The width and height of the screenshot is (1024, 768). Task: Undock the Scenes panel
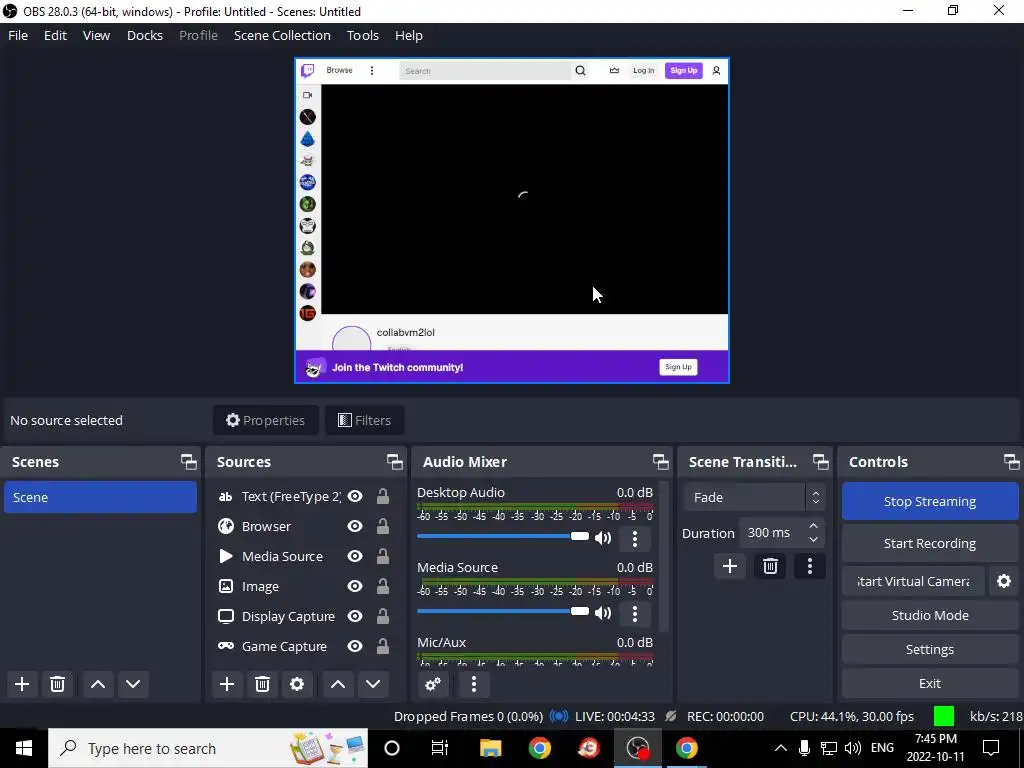click(x=189, y=462)
